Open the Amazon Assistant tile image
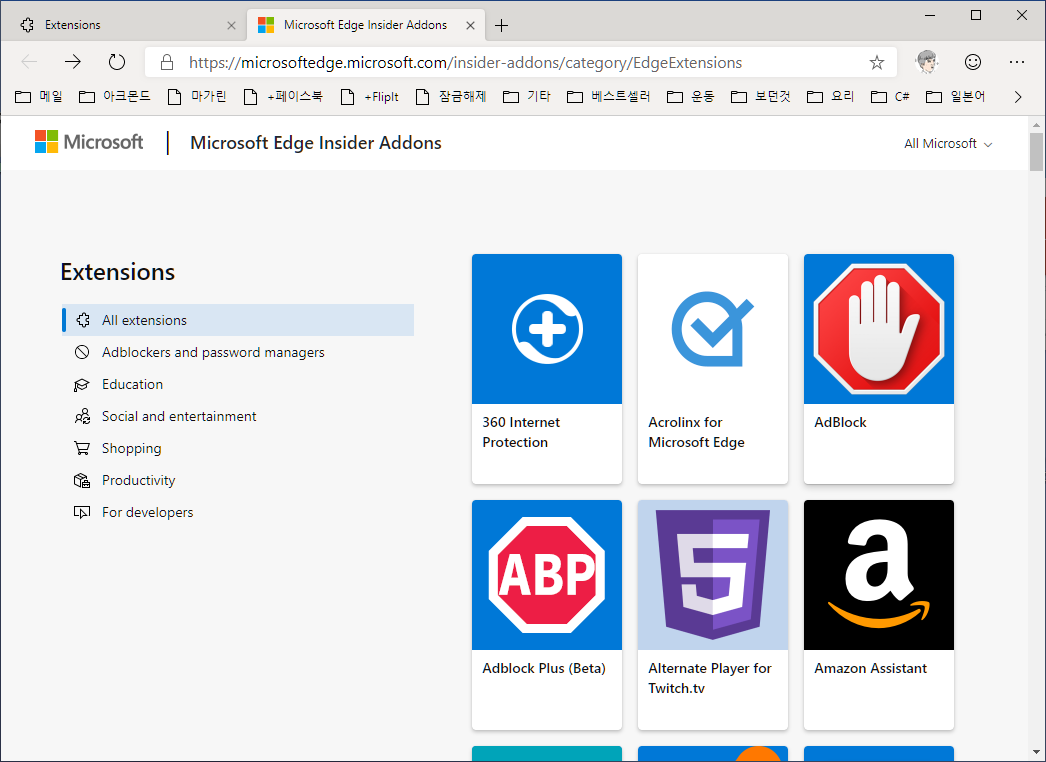The image size is (1046, 762). click(x=879, y=575)
